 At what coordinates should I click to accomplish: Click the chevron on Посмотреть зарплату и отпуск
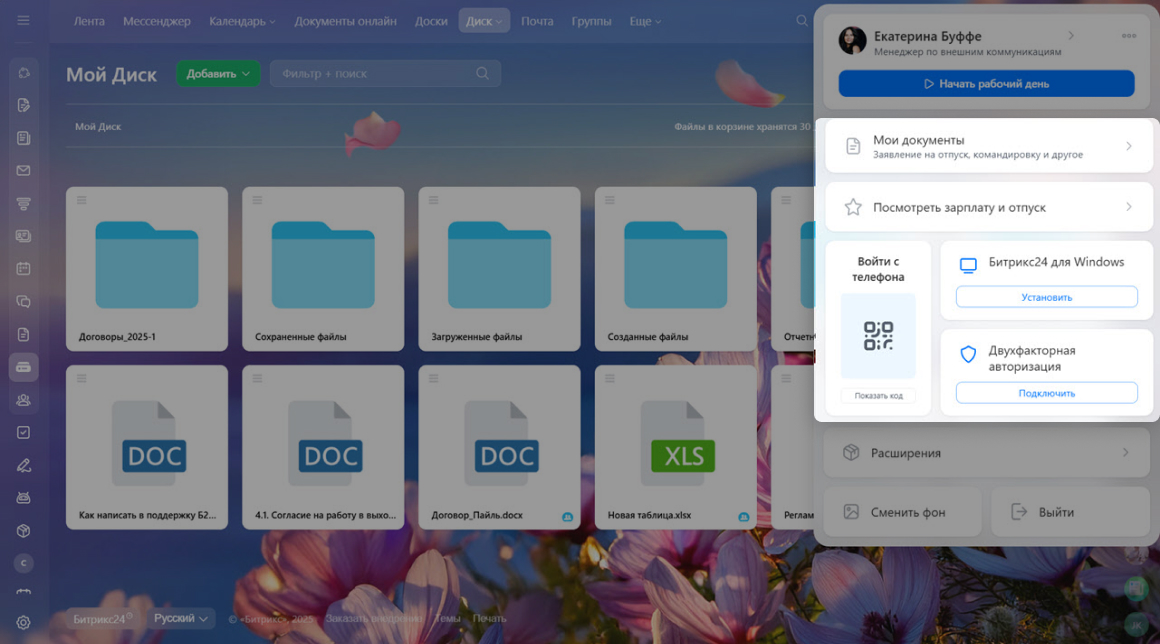pyautogui.click(x=1129, y=207)
